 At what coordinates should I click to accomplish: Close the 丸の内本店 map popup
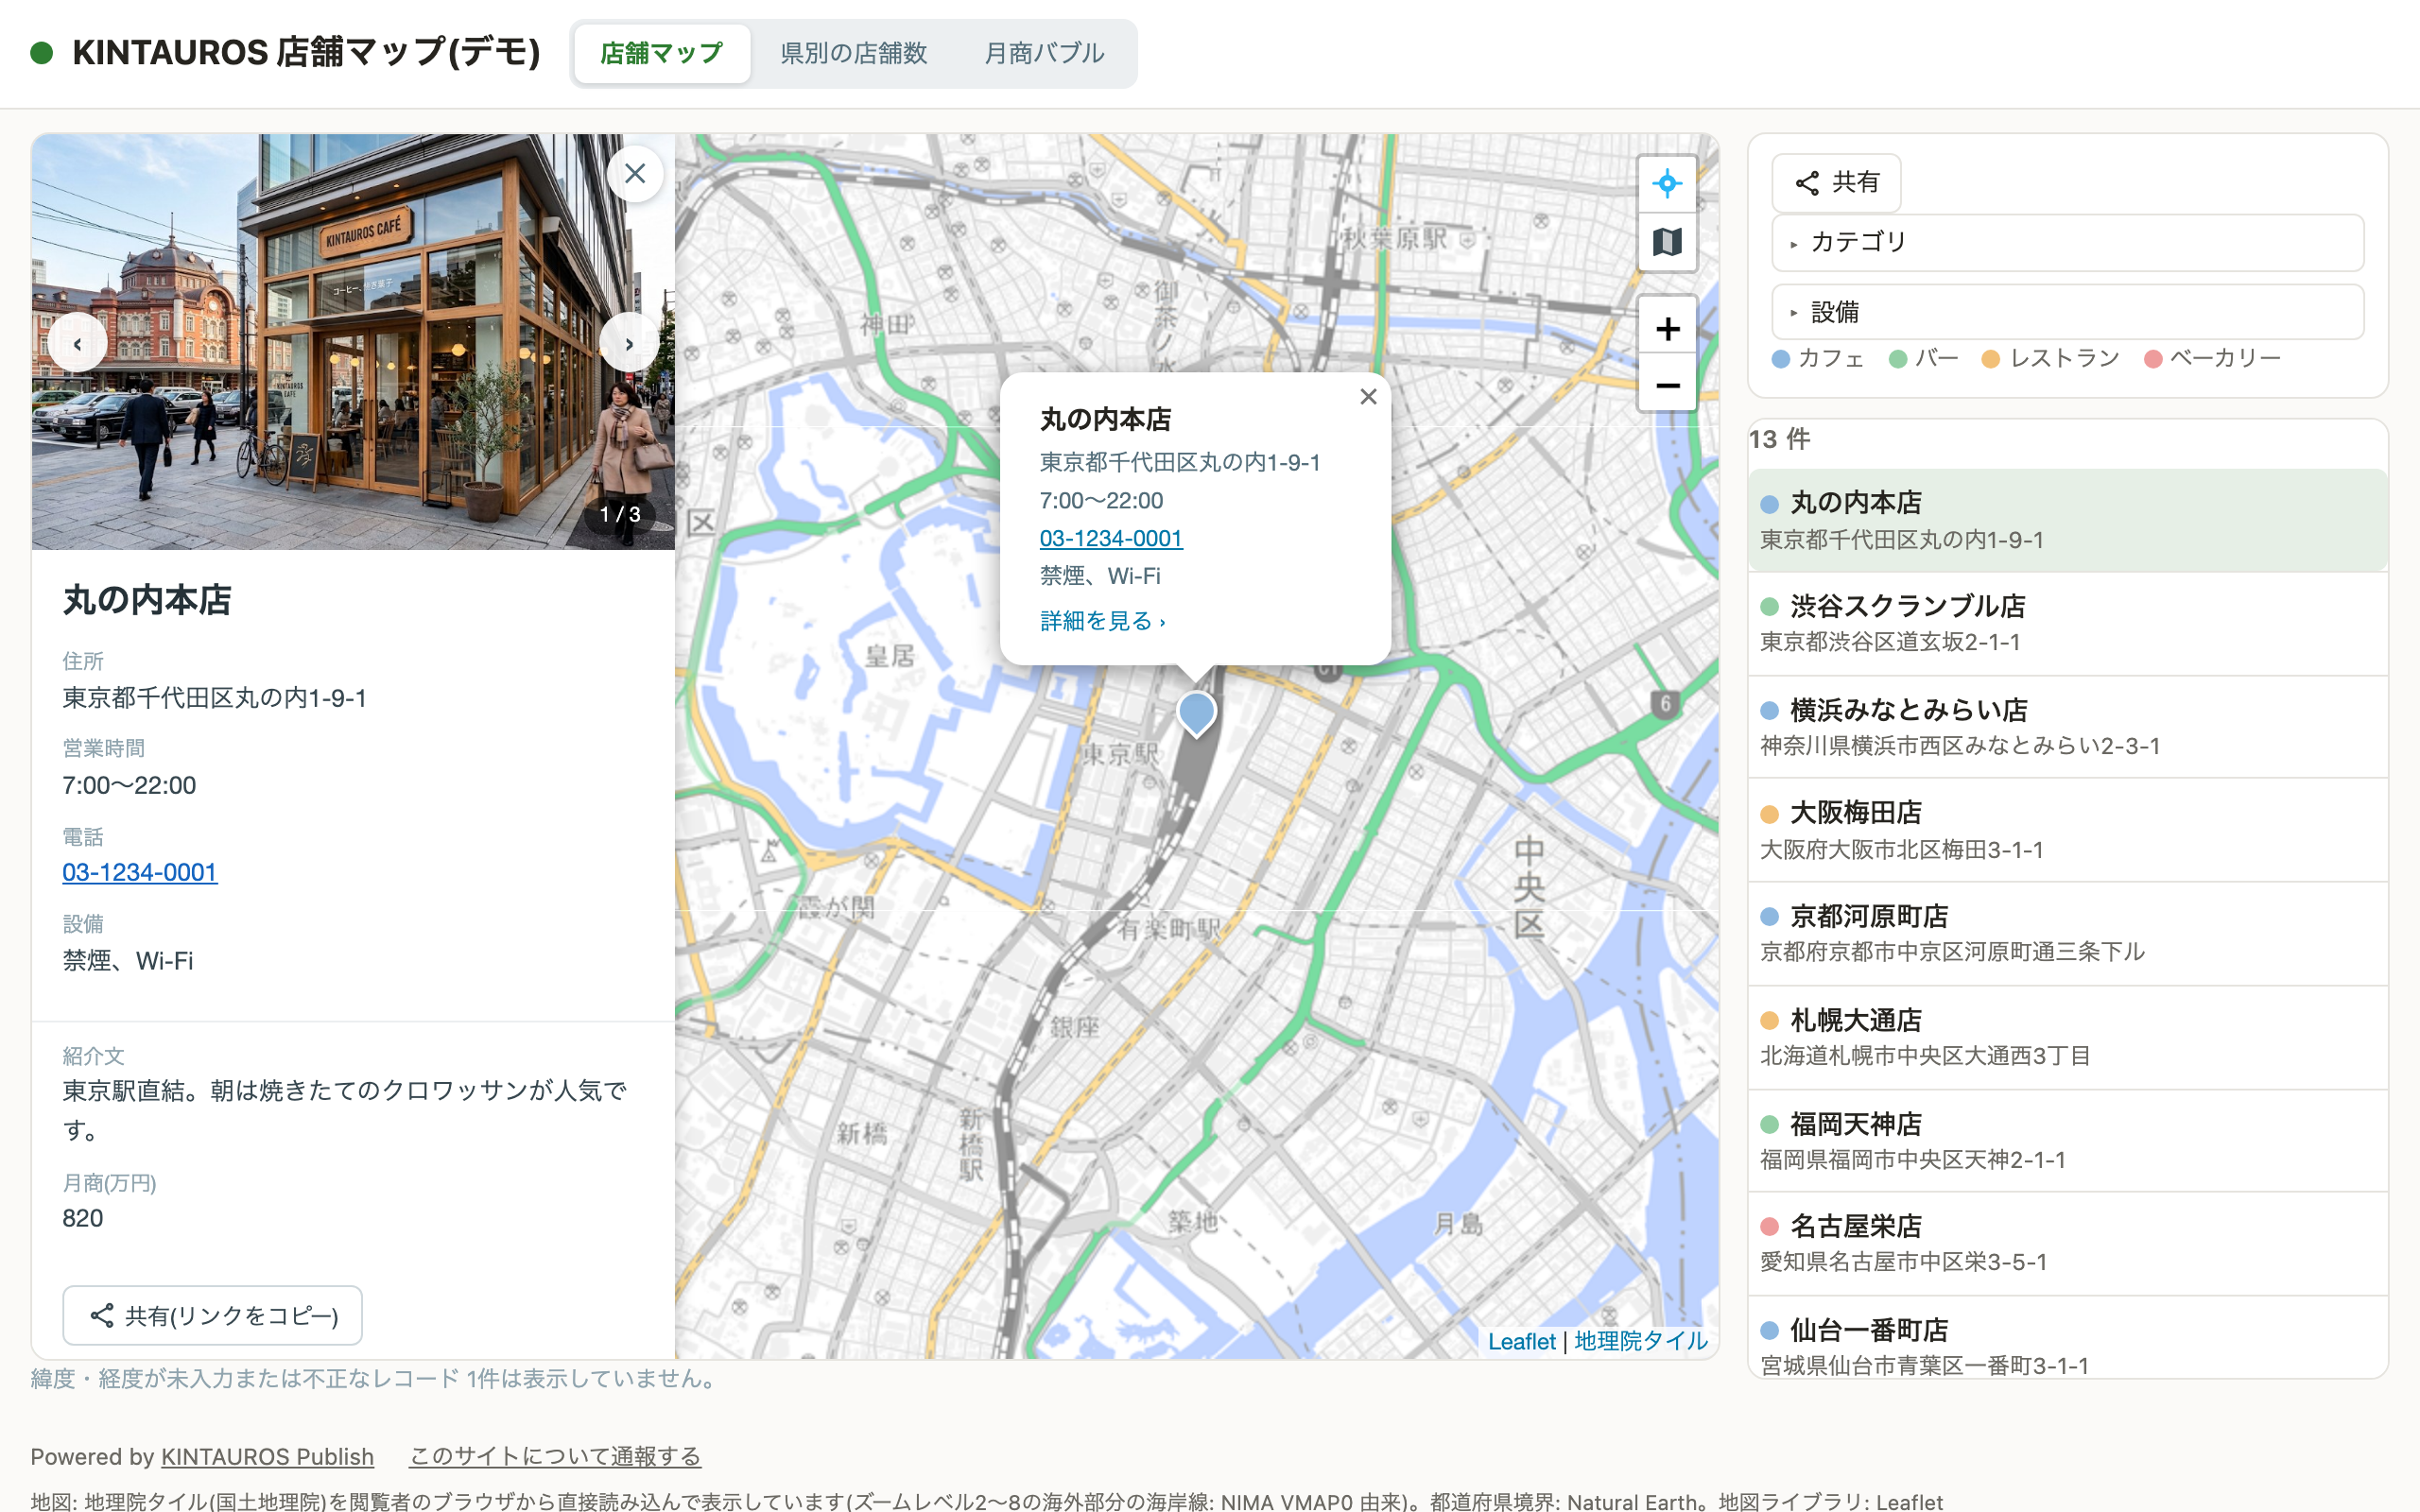point(1368,396)
